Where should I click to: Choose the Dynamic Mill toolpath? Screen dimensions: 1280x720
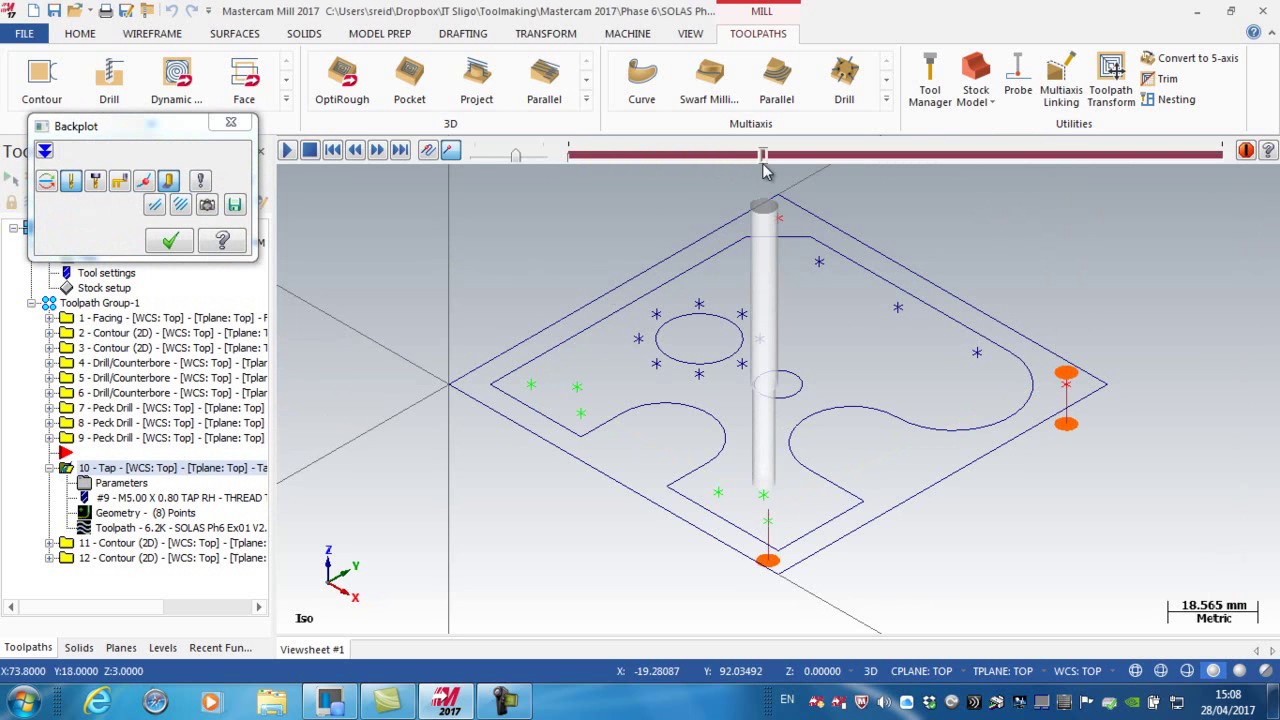point(177,80)
